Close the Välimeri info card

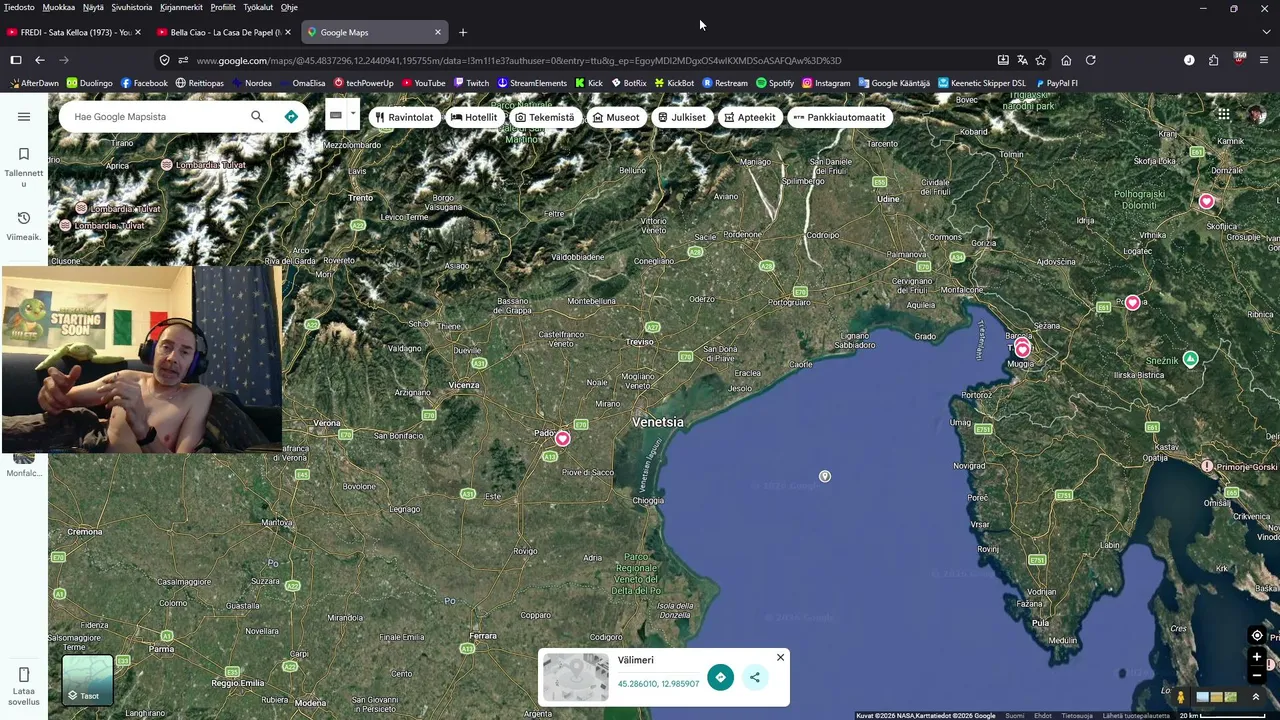click(x=780, y=657)
